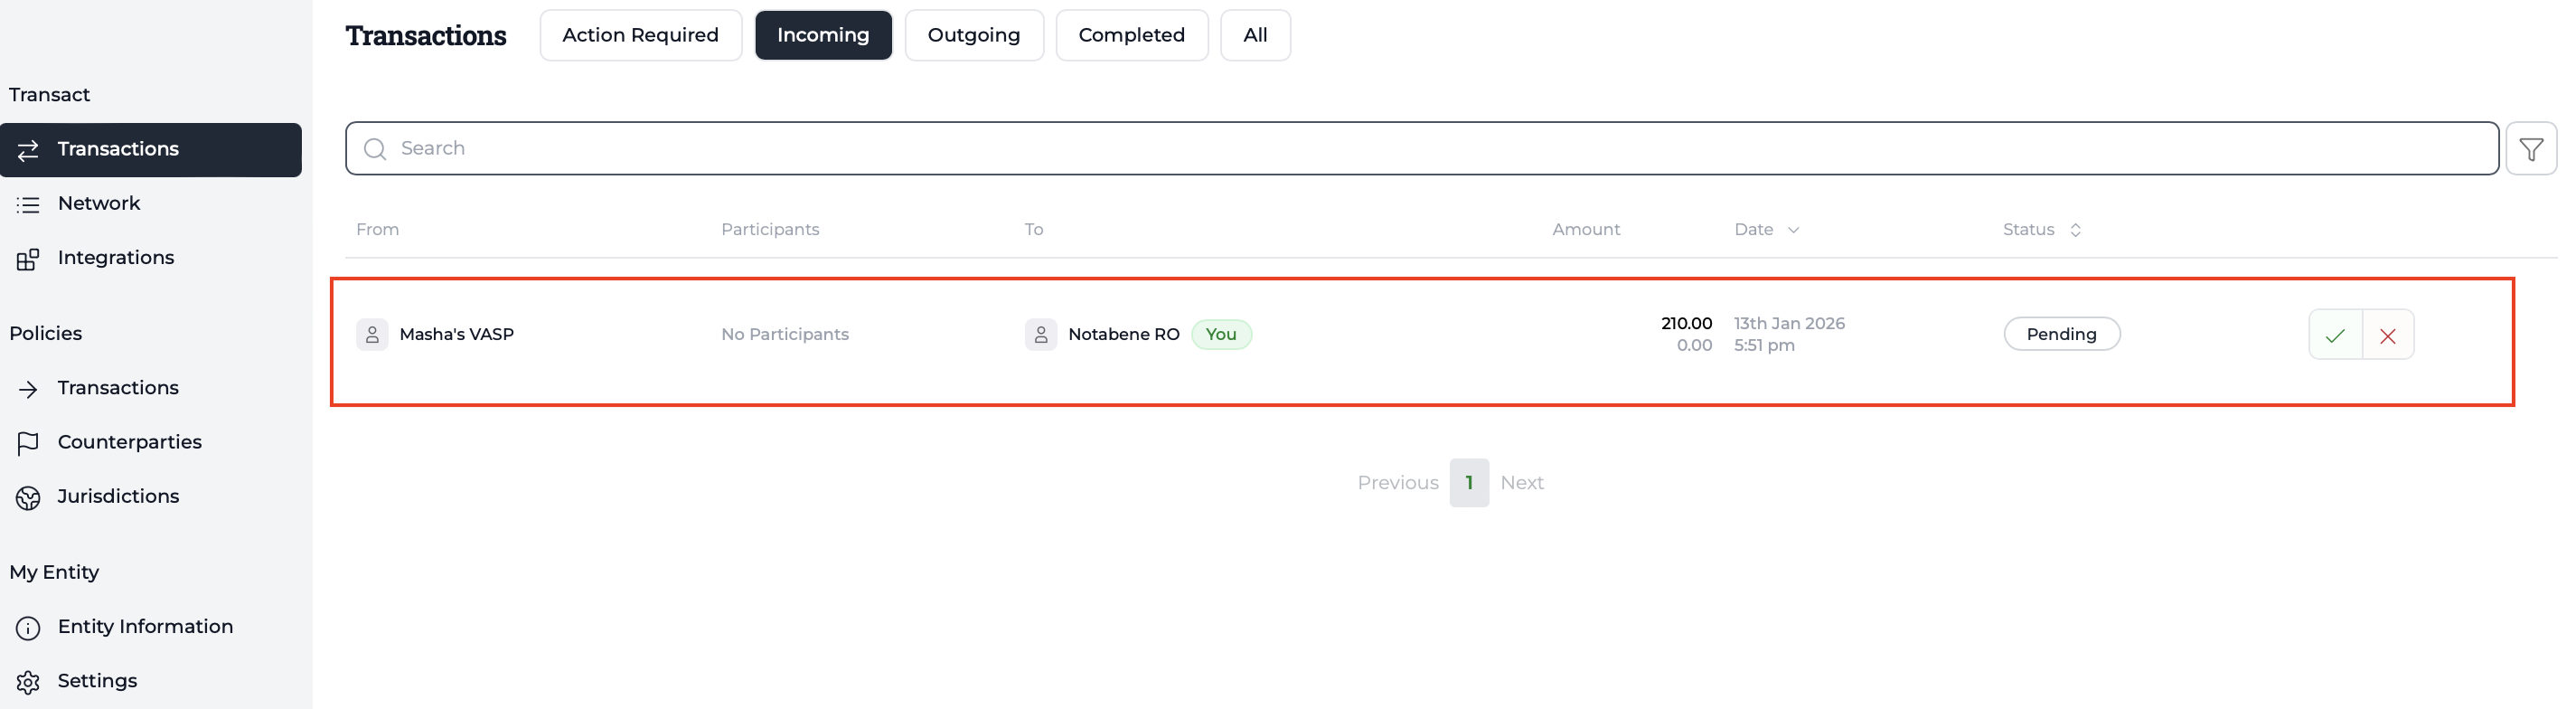Open Counterparties in sidebar

[x=151, y=442]
